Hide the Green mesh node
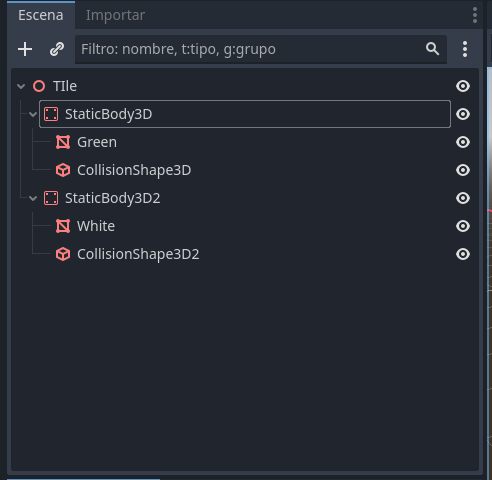The height and width of the screenshot is (480, 492). (x=463, y=142)
